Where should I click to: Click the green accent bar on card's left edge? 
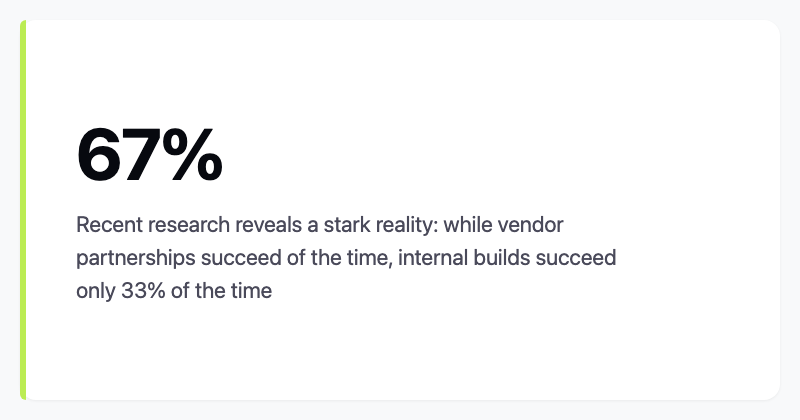[x=23, y=210]
